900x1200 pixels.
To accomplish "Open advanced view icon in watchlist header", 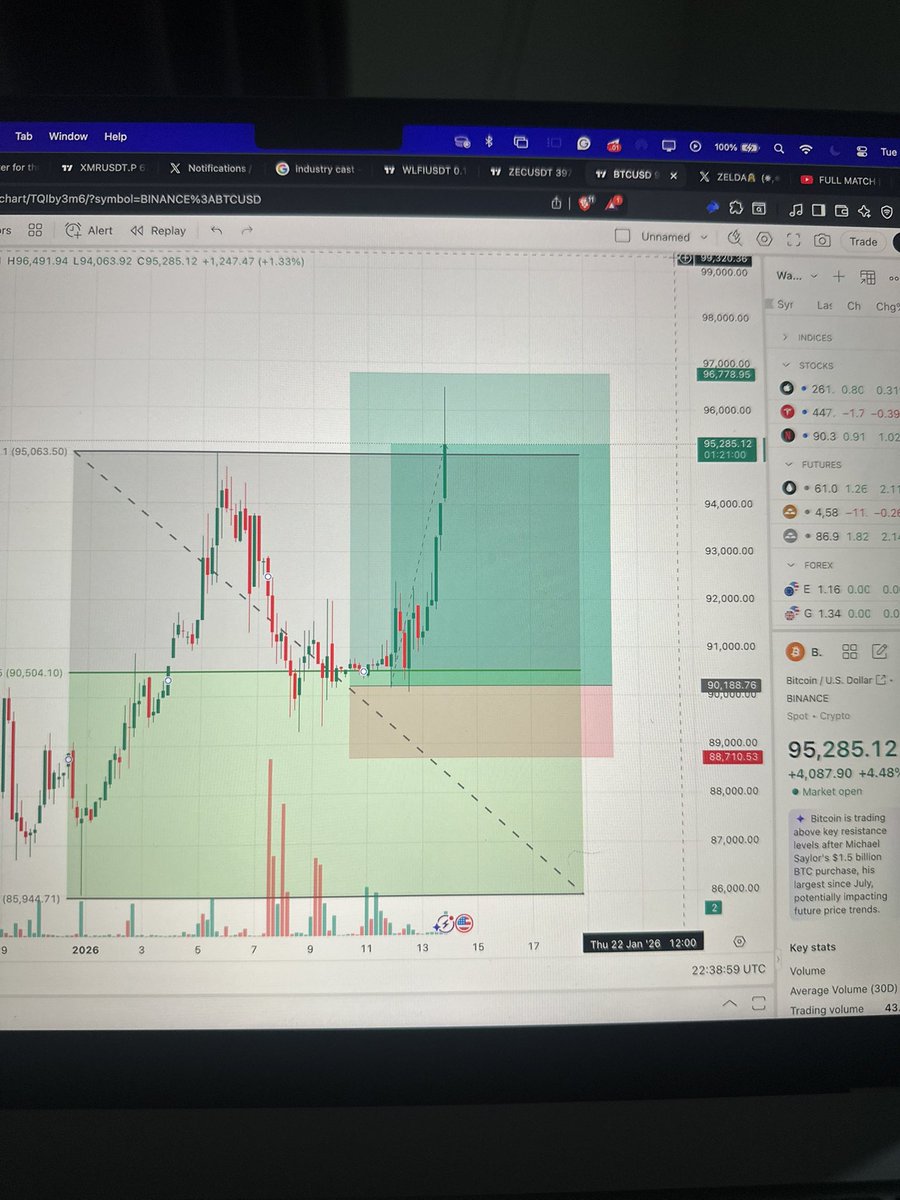I will click(x=867, y=277).
